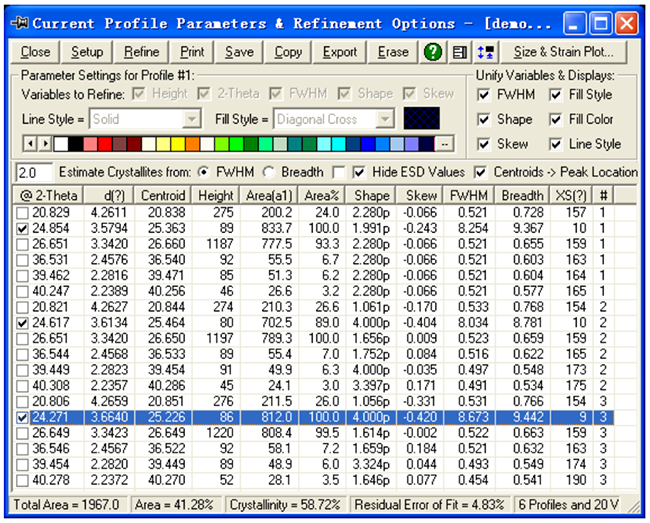Image resolution: width=650 pixels, height=523 pixels.
Task: Select the row with 2-Theta 26.649
Action: [x=314, y=433]
